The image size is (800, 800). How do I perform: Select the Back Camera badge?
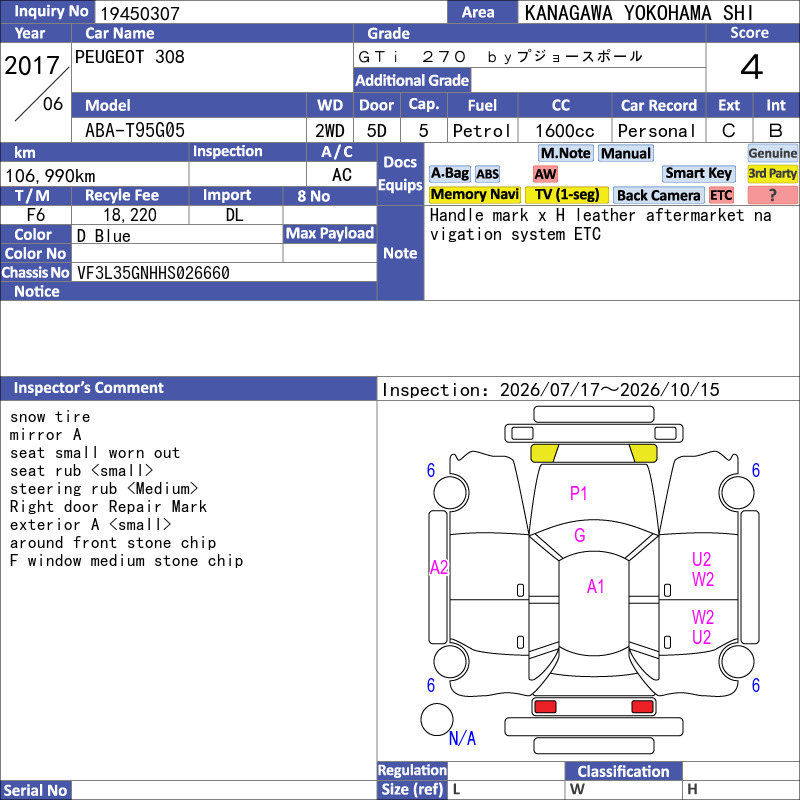(x=659, y=195)
